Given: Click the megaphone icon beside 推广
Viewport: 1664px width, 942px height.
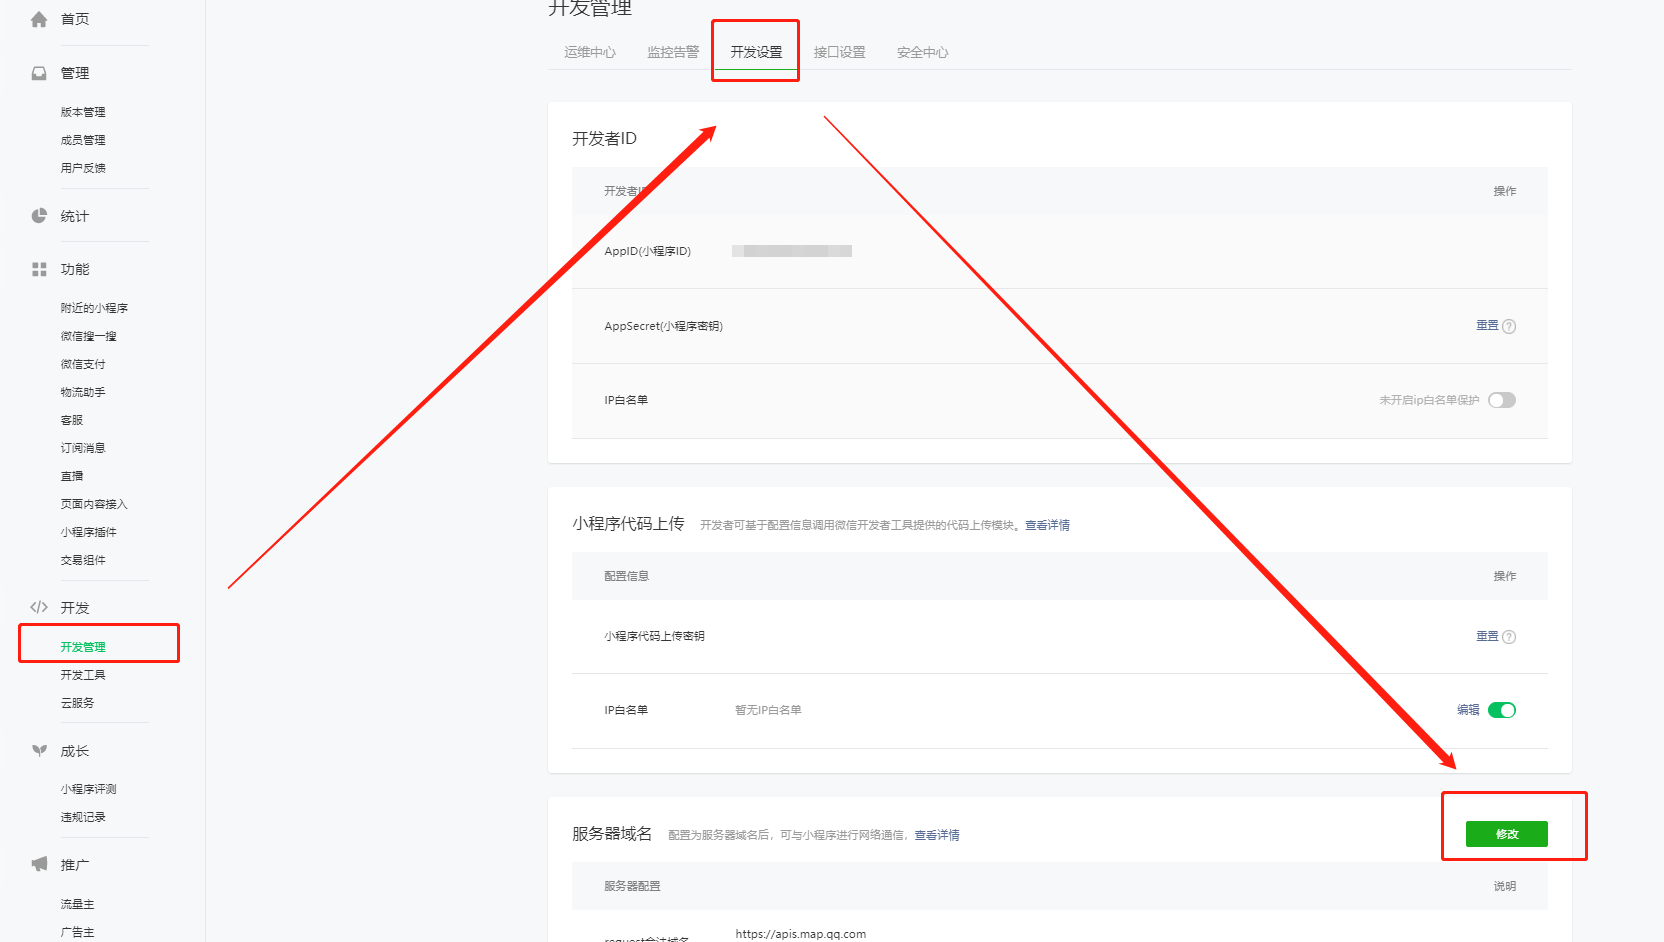Looking at the screenshot, I should point(39,864).
